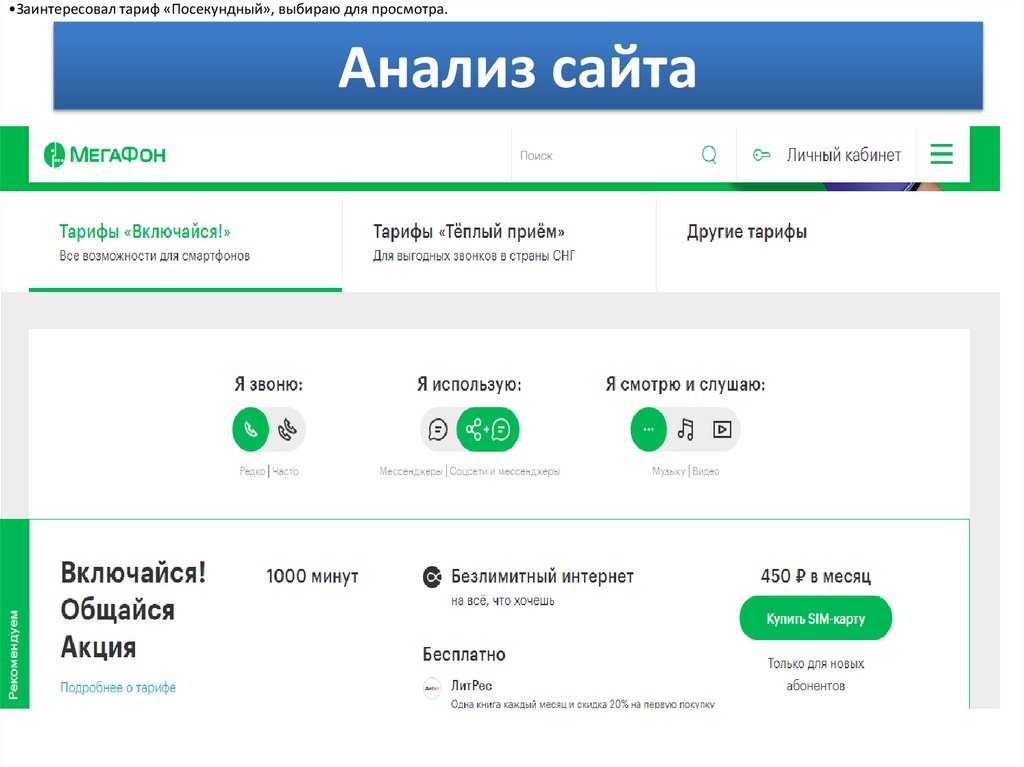Open the Тарифы «Включайся!» tab
This screenshot has width=1024, height=767.
pos(185,242)
